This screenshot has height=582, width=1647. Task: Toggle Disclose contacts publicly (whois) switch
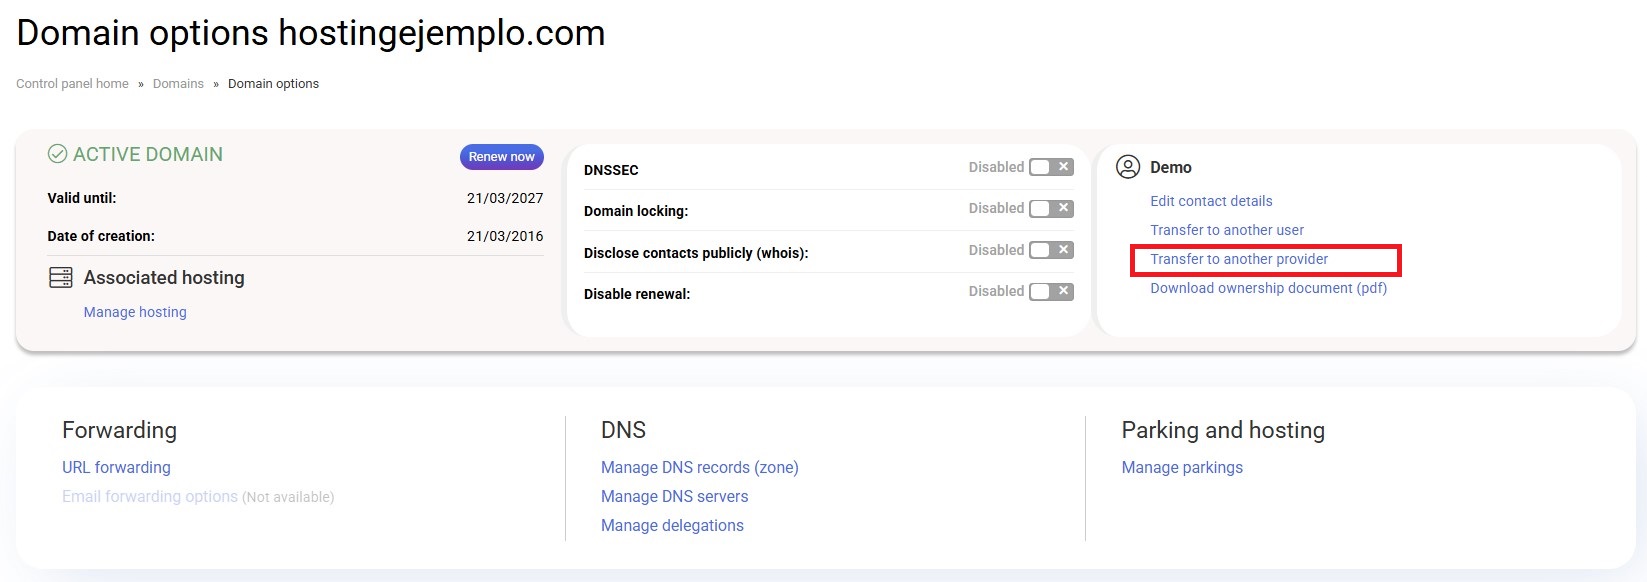(1051, 250)
